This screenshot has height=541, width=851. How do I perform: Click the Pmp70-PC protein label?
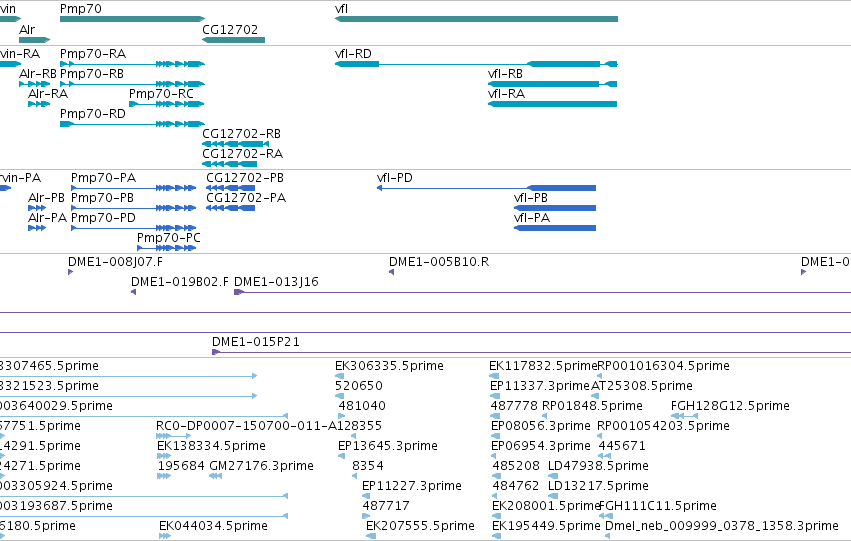point(169,238)
